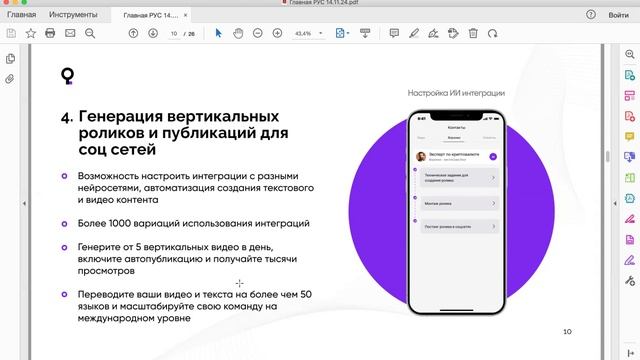Open page thumbnails panel icon
The image size is (640, 360).
(x=10, y=59)
